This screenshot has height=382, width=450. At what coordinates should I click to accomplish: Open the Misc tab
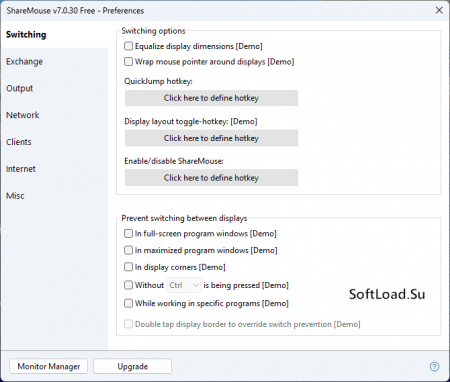pos(54,196)
